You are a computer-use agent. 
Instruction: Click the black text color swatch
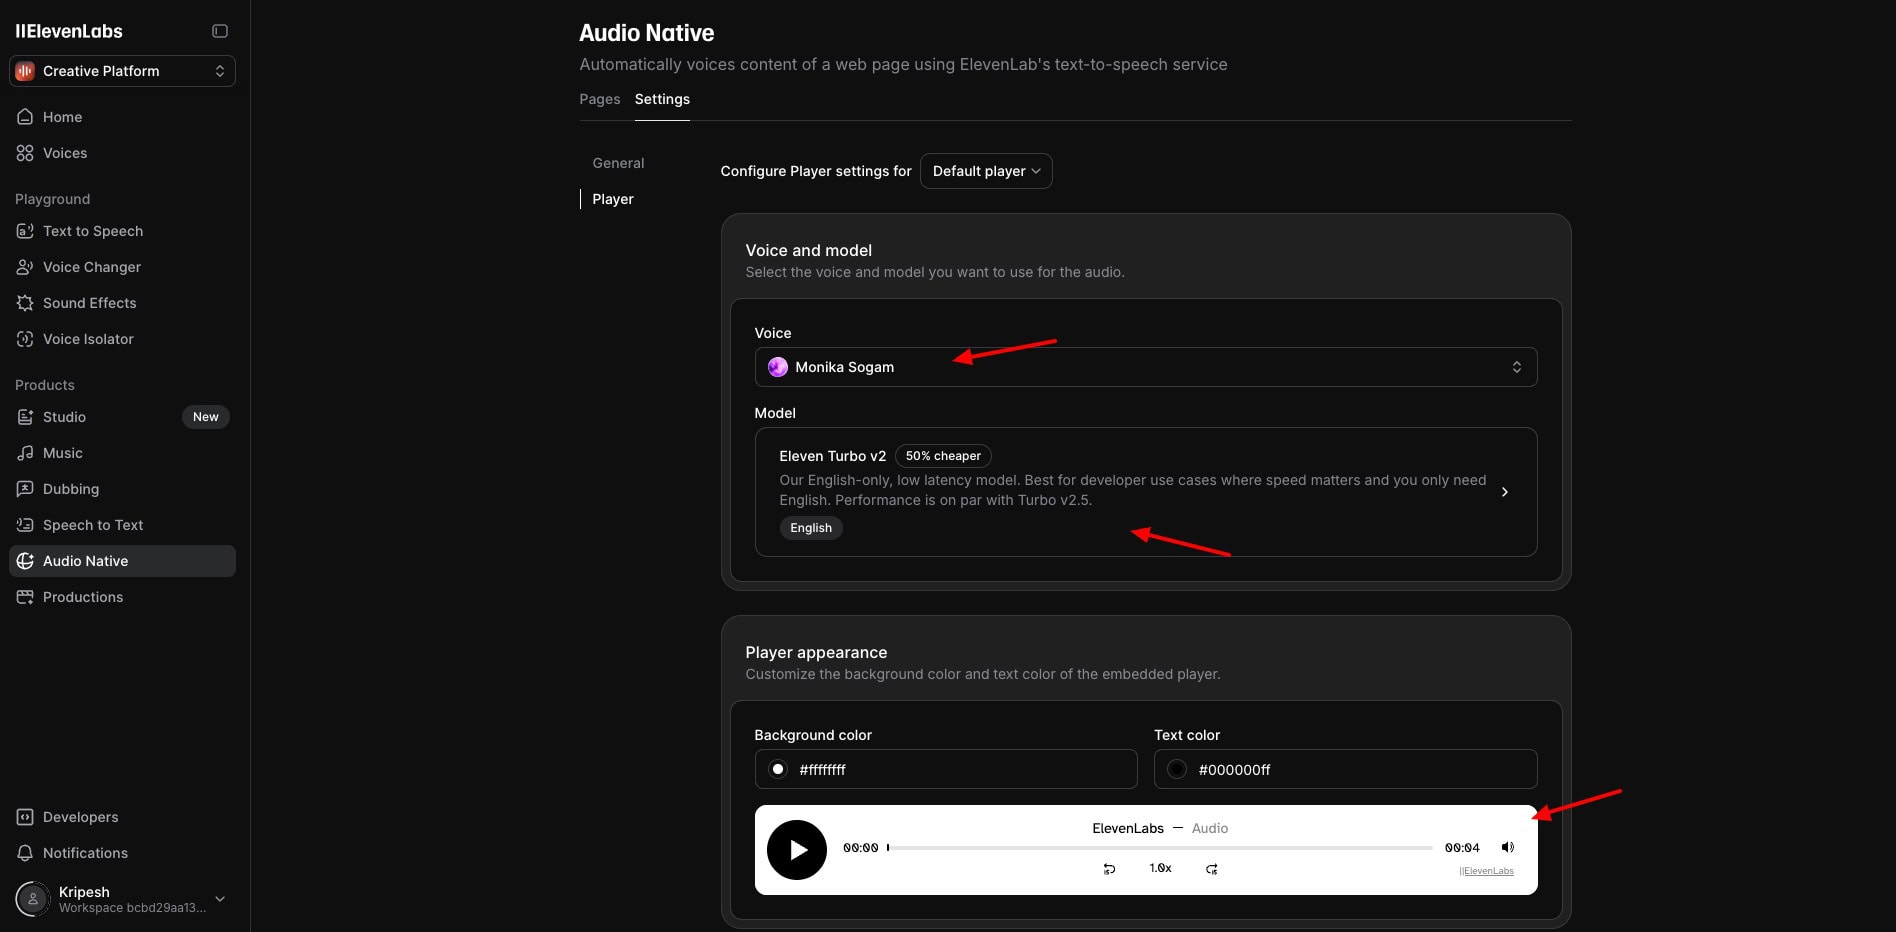coord(1177,769)
